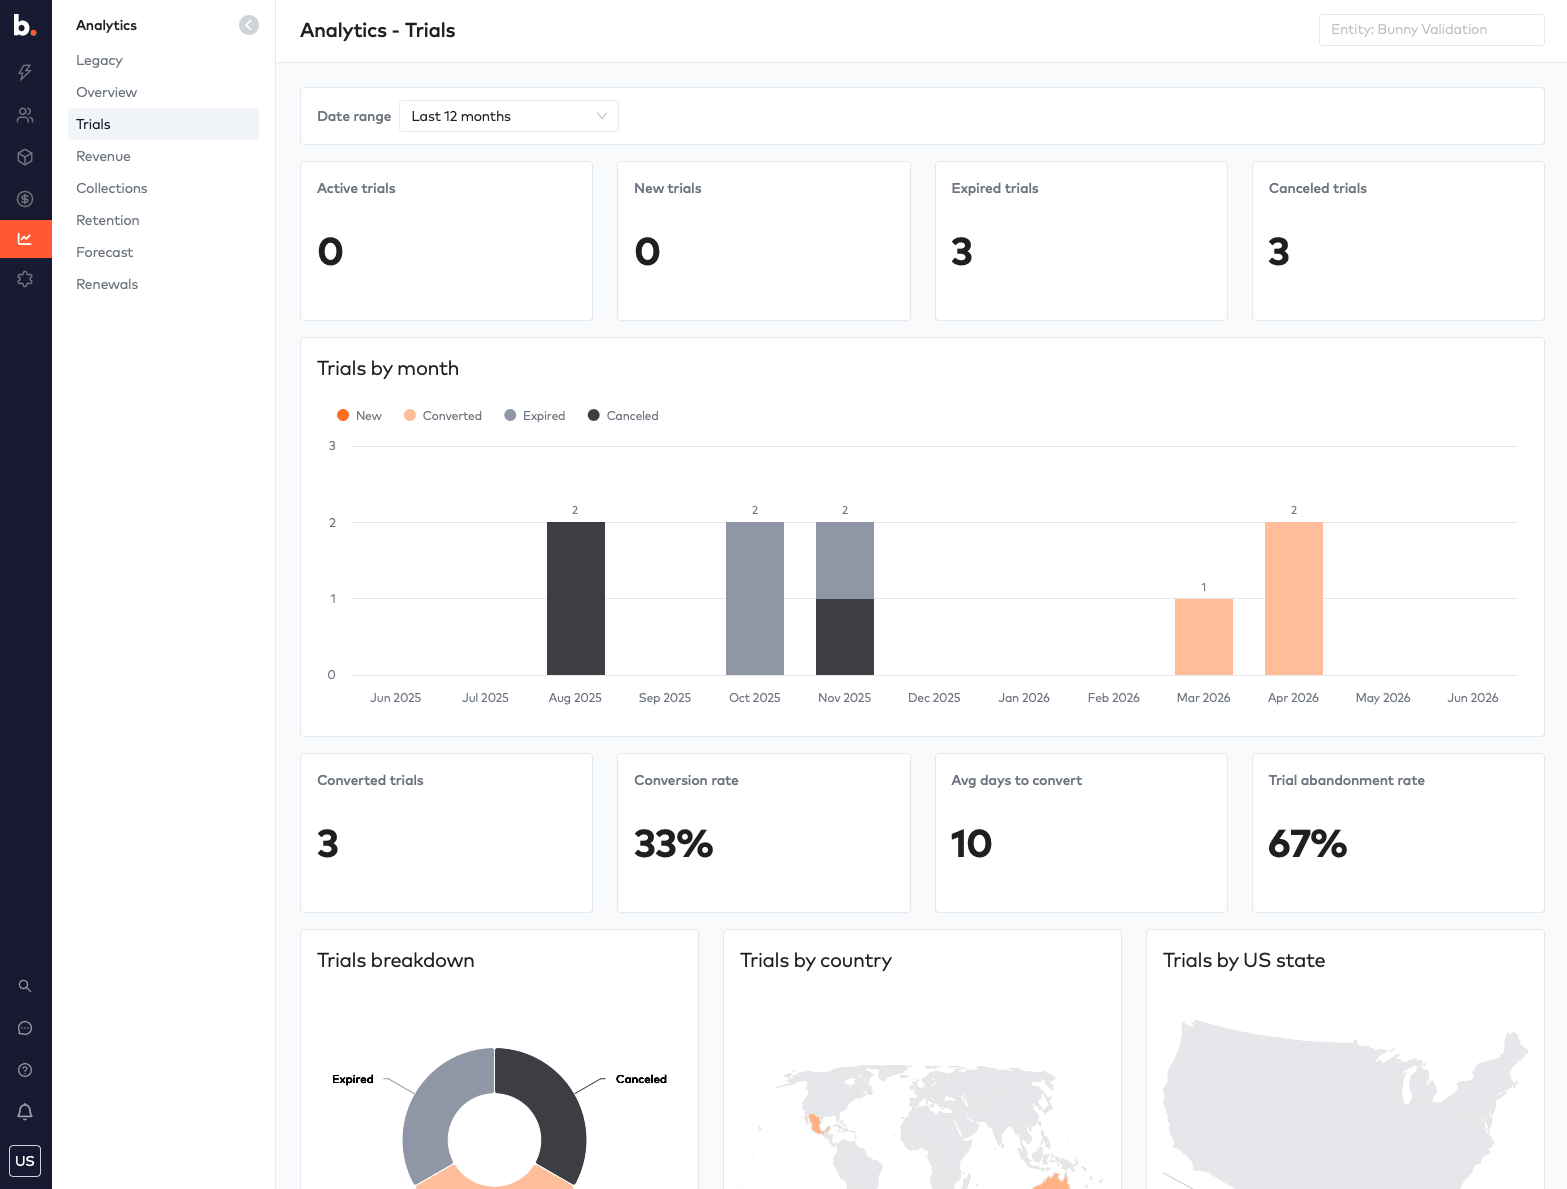Screen dimensions: 1567x1189
Task: Open Retention analytics
Action: click(x=107, y=220)
